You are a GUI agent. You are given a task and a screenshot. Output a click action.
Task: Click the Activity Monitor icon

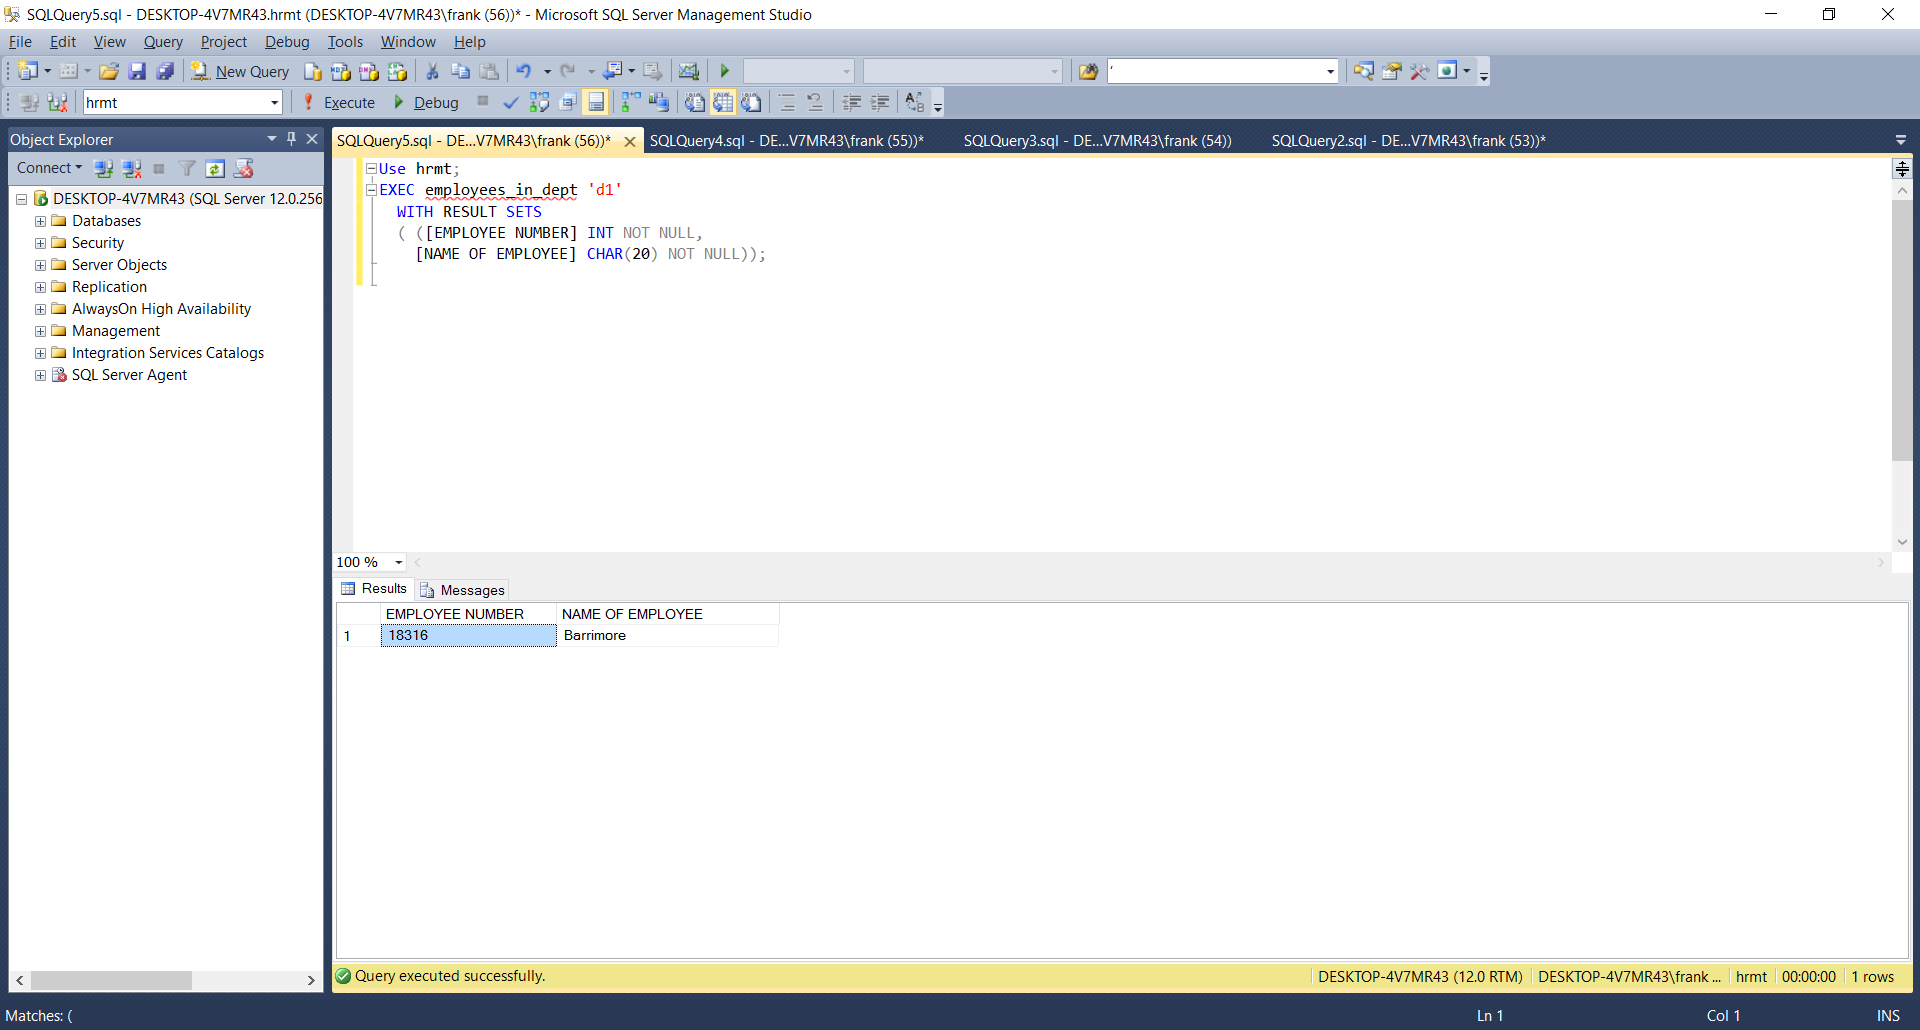(x=688, y=71)
